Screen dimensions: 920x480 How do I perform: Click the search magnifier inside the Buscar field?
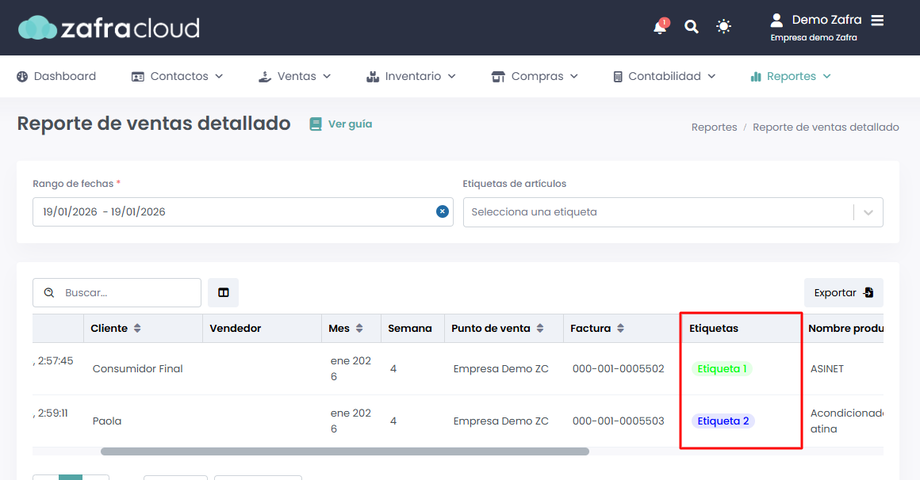pos(49,292)
